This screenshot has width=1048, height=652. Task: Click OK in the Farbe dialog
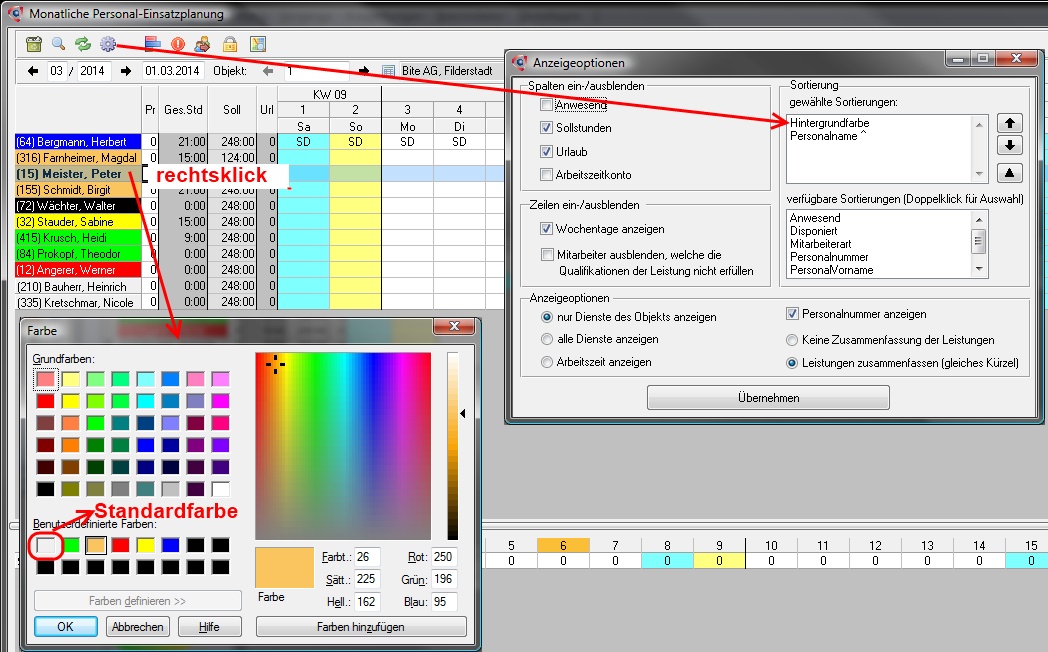click(66, 627)
